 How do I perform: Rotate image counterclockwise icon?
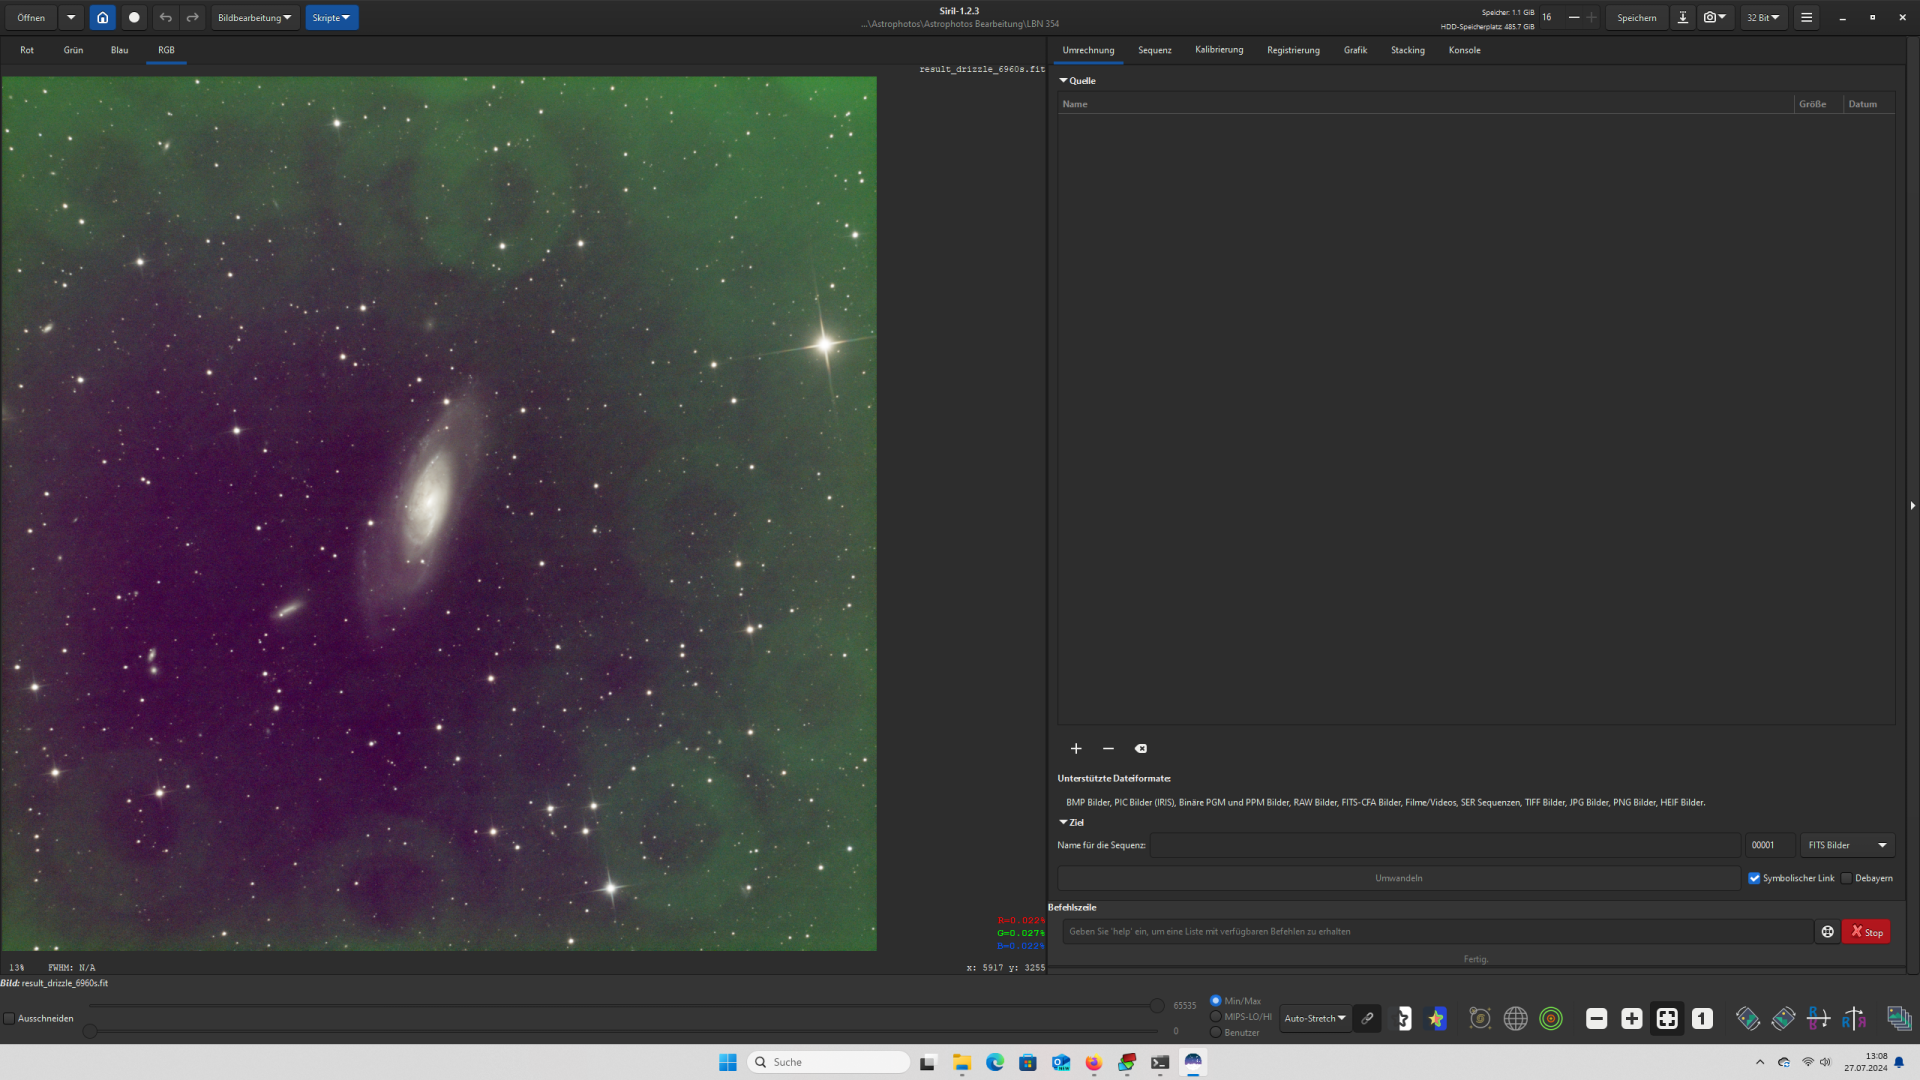[1748, 1018]
